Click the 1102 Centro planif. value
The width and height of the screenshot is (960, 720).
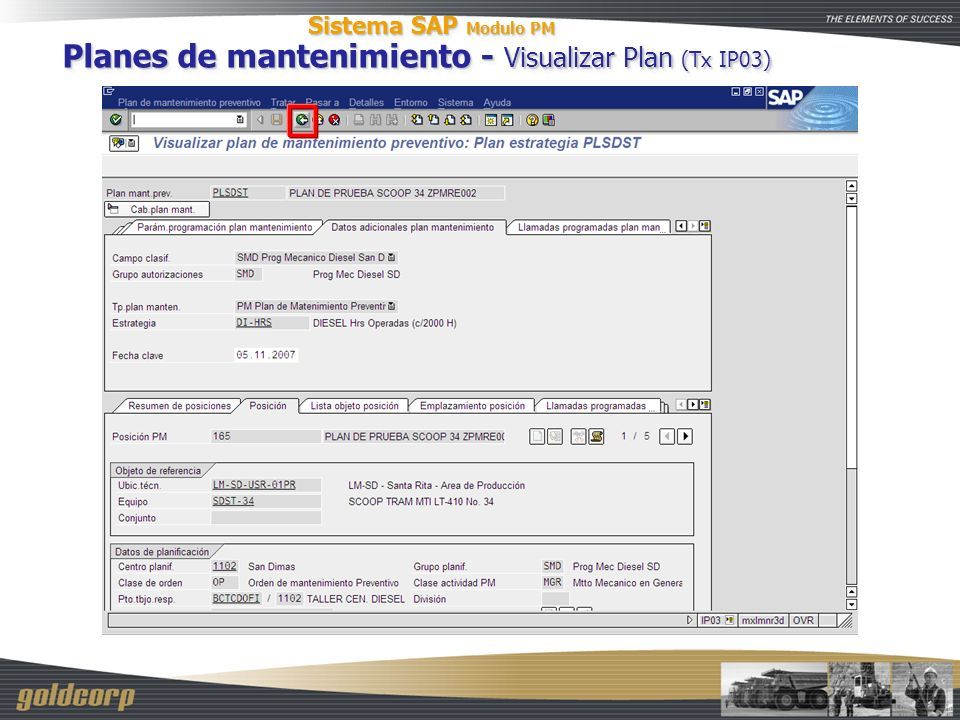coord(224,566)
